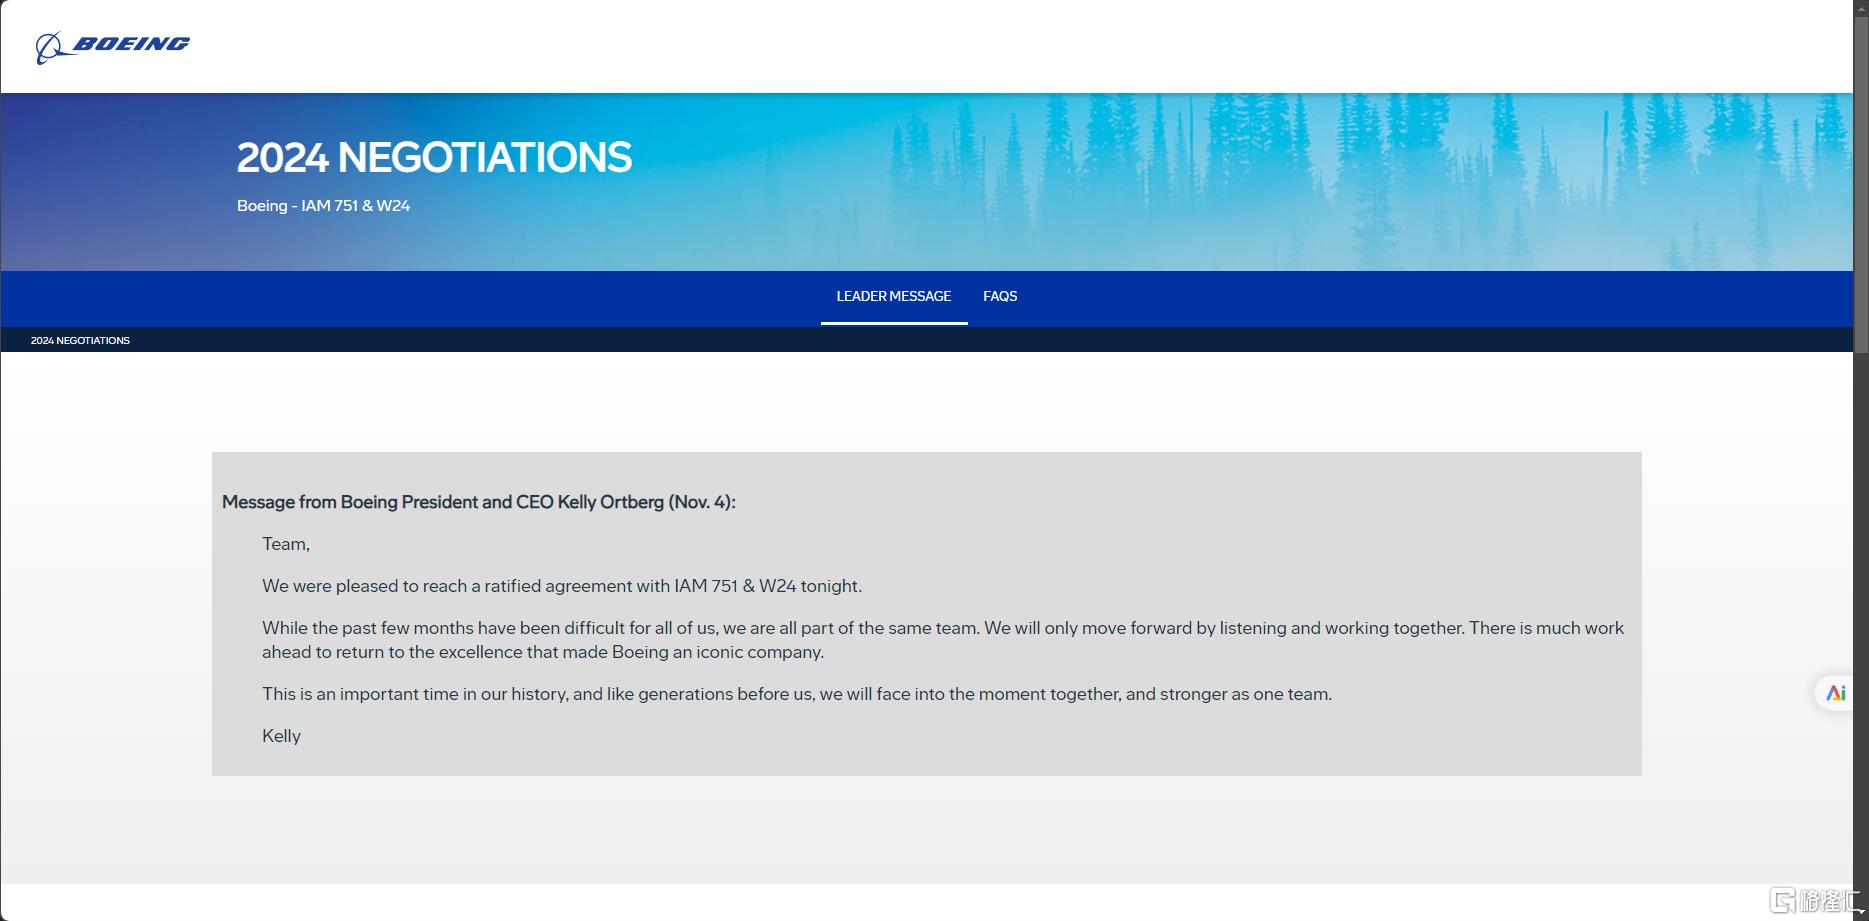Open the FAQs tab
The height and width of the screenshot is (921, 1869).
pyautogui.click(x=1000, y=297)
